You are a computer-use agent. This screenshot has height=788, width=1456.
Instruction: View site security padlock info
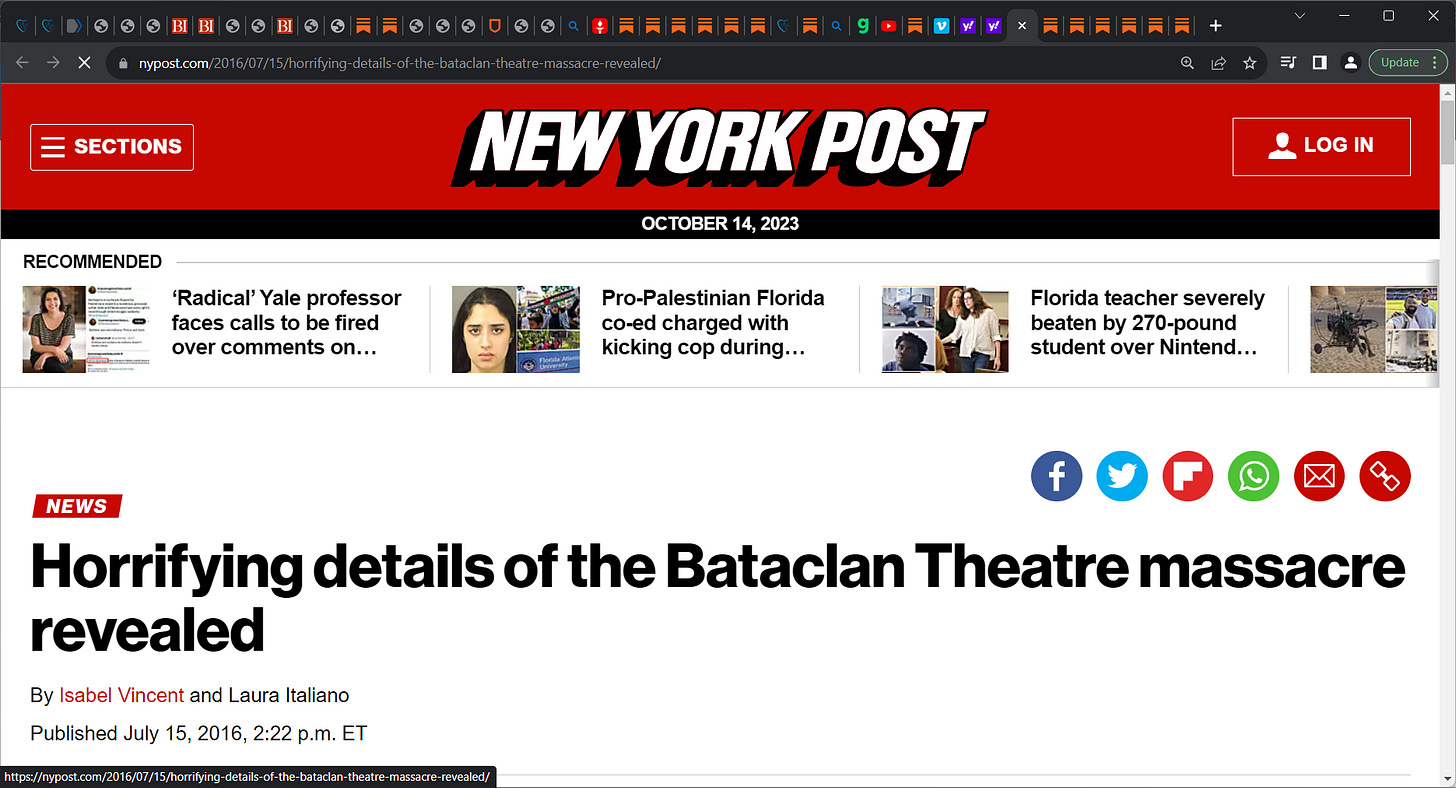pos(123,63)
